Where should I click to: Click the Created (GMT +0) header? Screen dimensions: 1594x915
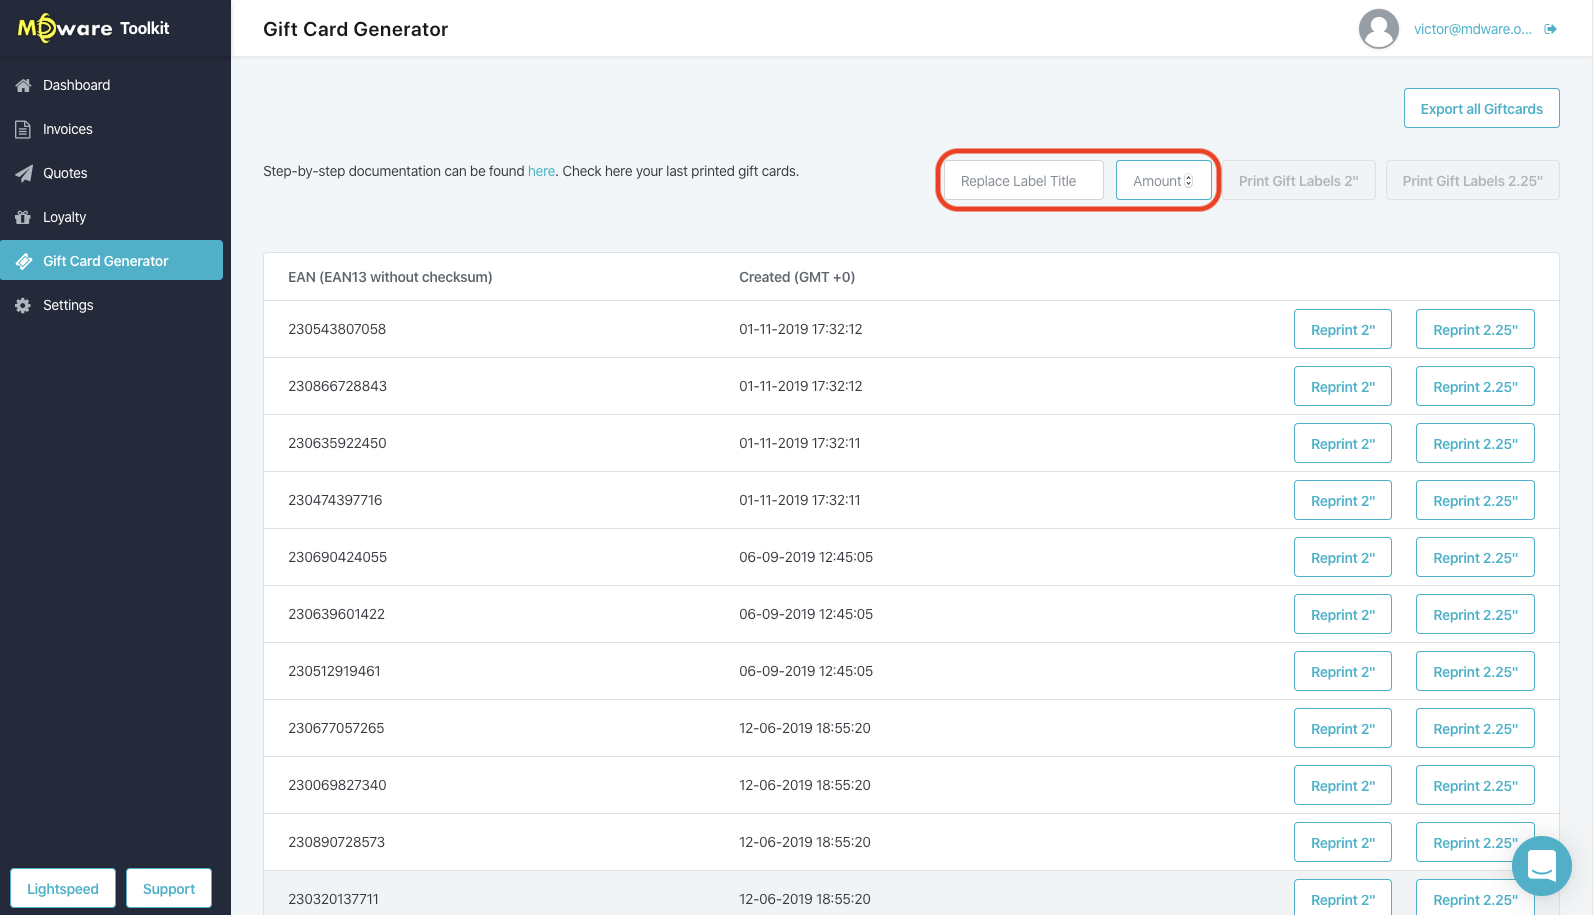coord(797,277)
